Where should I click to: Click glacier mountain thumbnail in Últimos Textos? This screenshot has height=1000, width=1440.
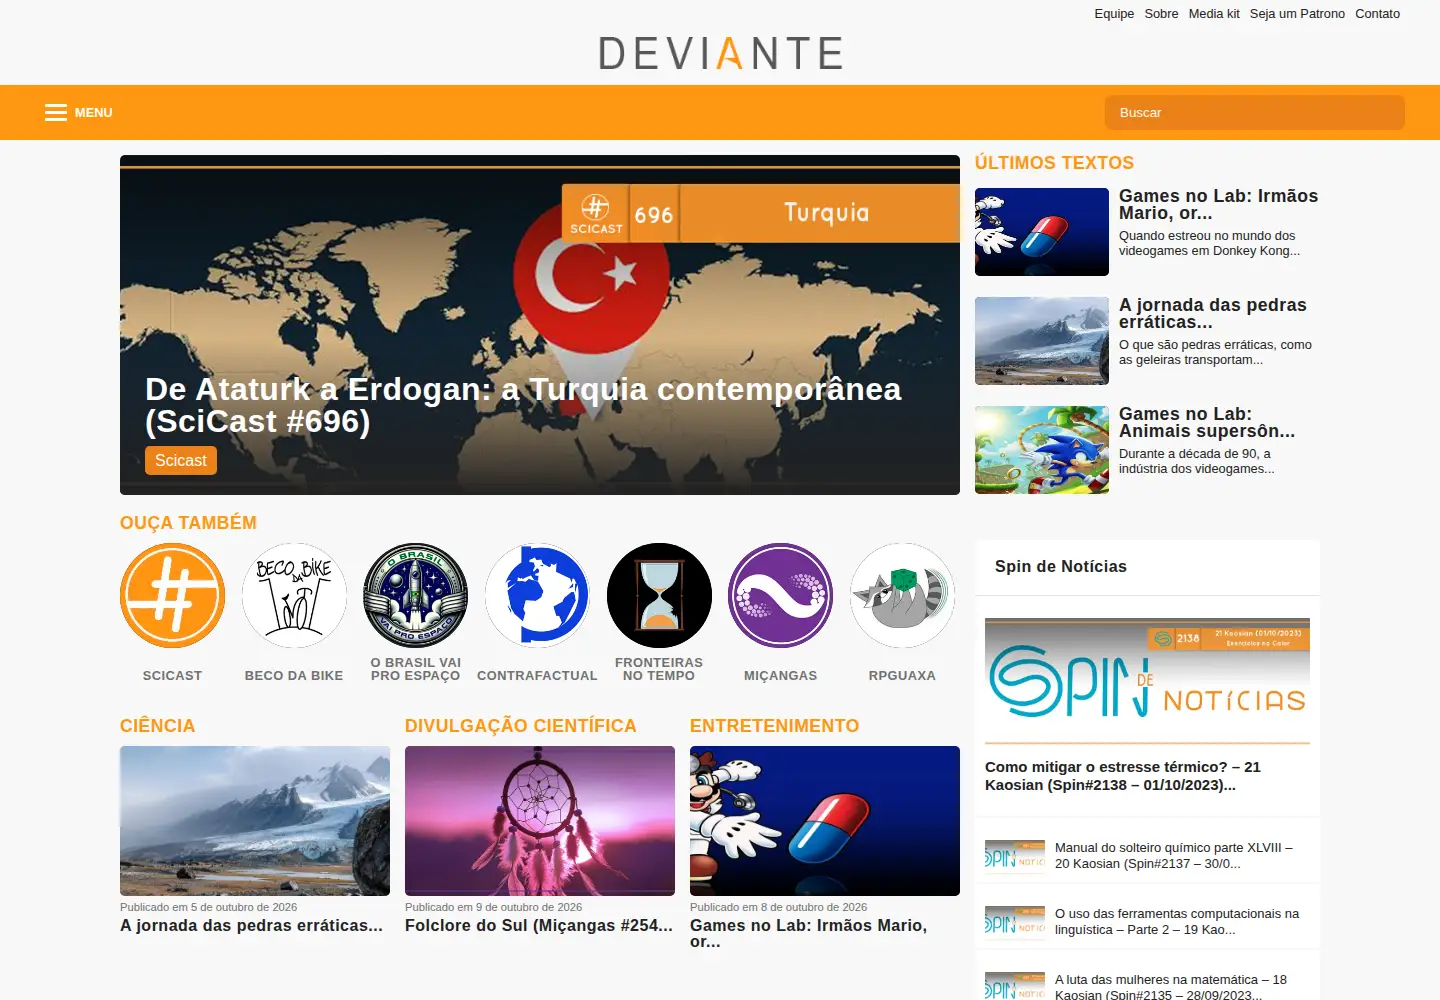coord(1042,341)
